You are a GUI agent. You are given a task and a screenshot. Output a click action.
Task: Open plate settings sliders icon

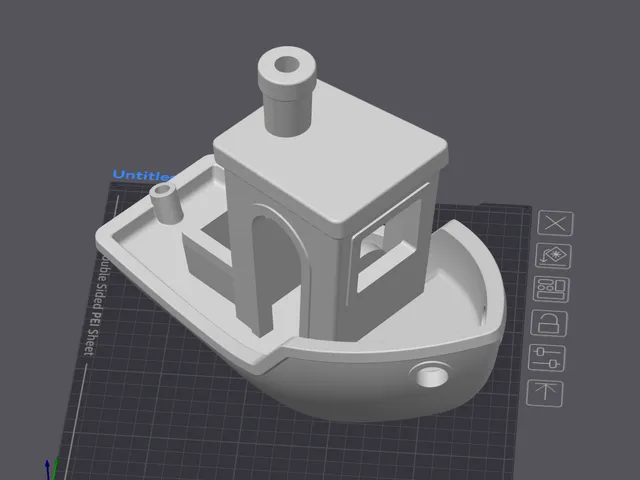[x=547, y=358]
